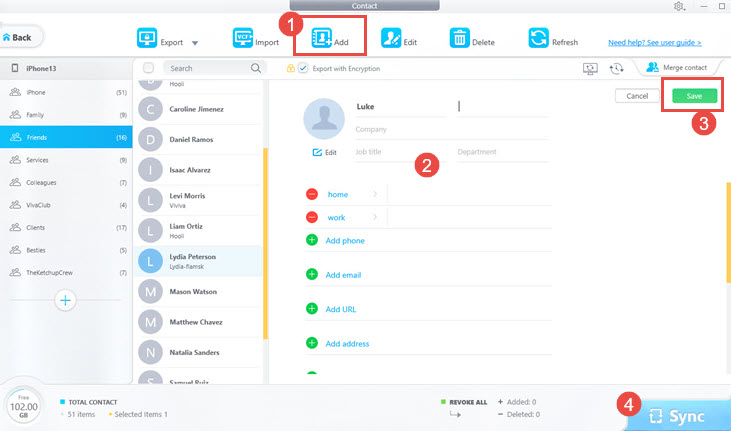Screen dimensions: 731x431
Task: Click the Add contact icon
Action: (x=321, y=38)
